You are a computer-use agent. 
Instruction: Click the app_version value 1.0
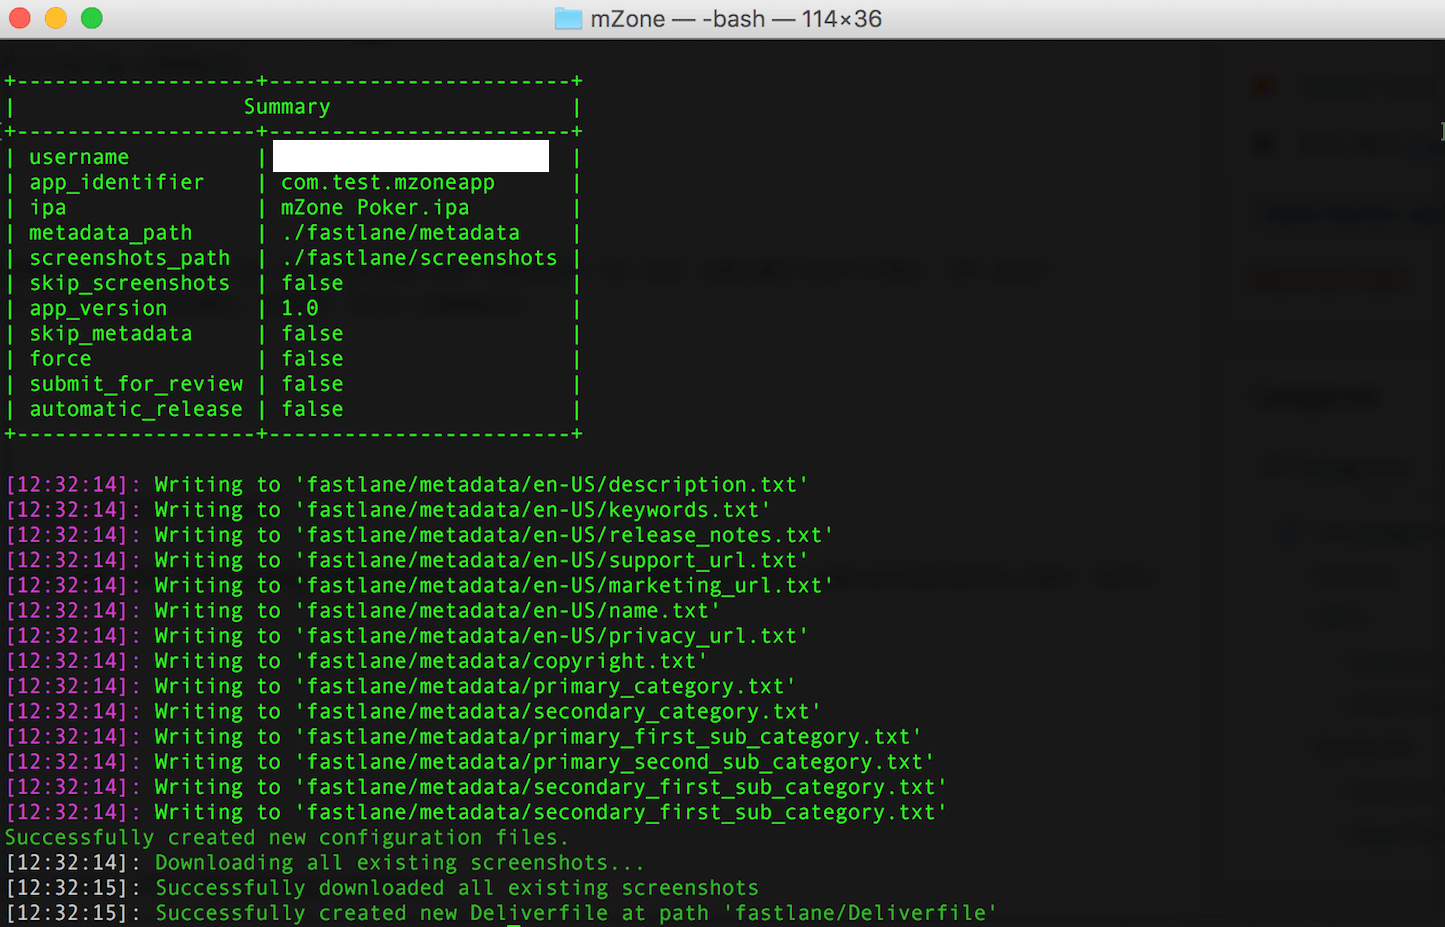click(299, 308)
